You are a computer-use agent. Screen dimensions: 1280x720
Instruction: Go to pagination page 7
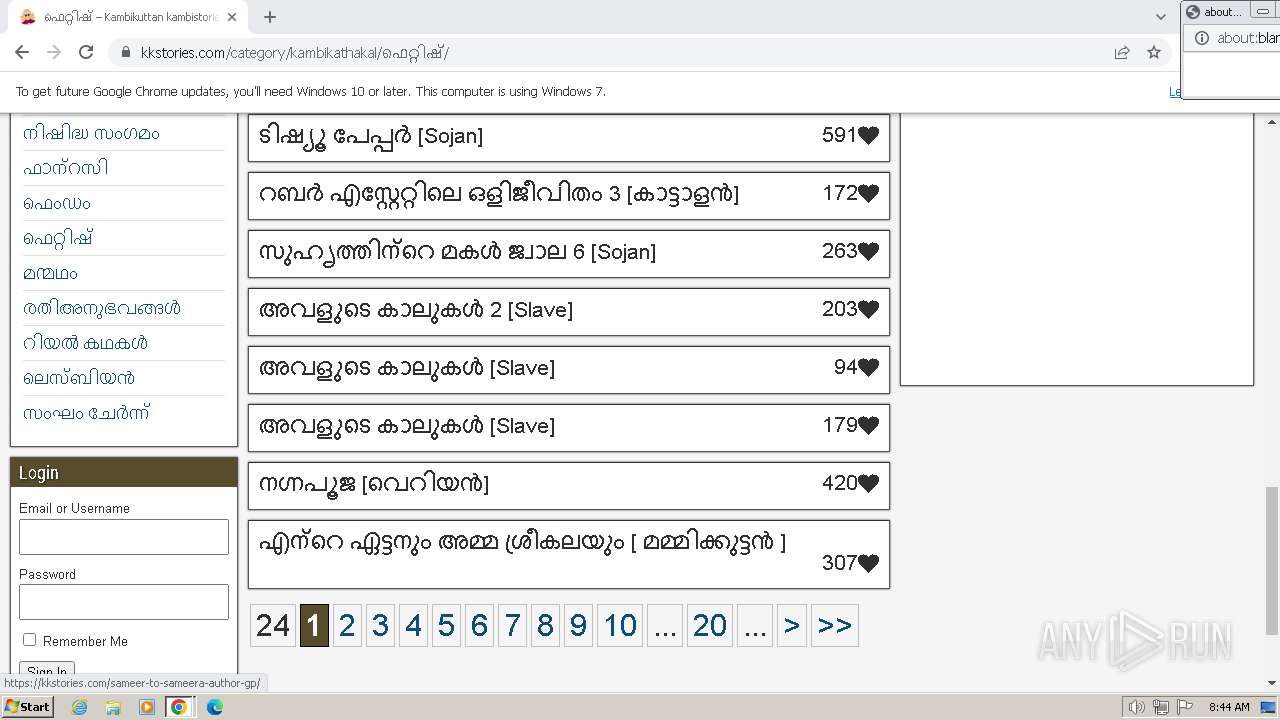(x=512, y=626)
